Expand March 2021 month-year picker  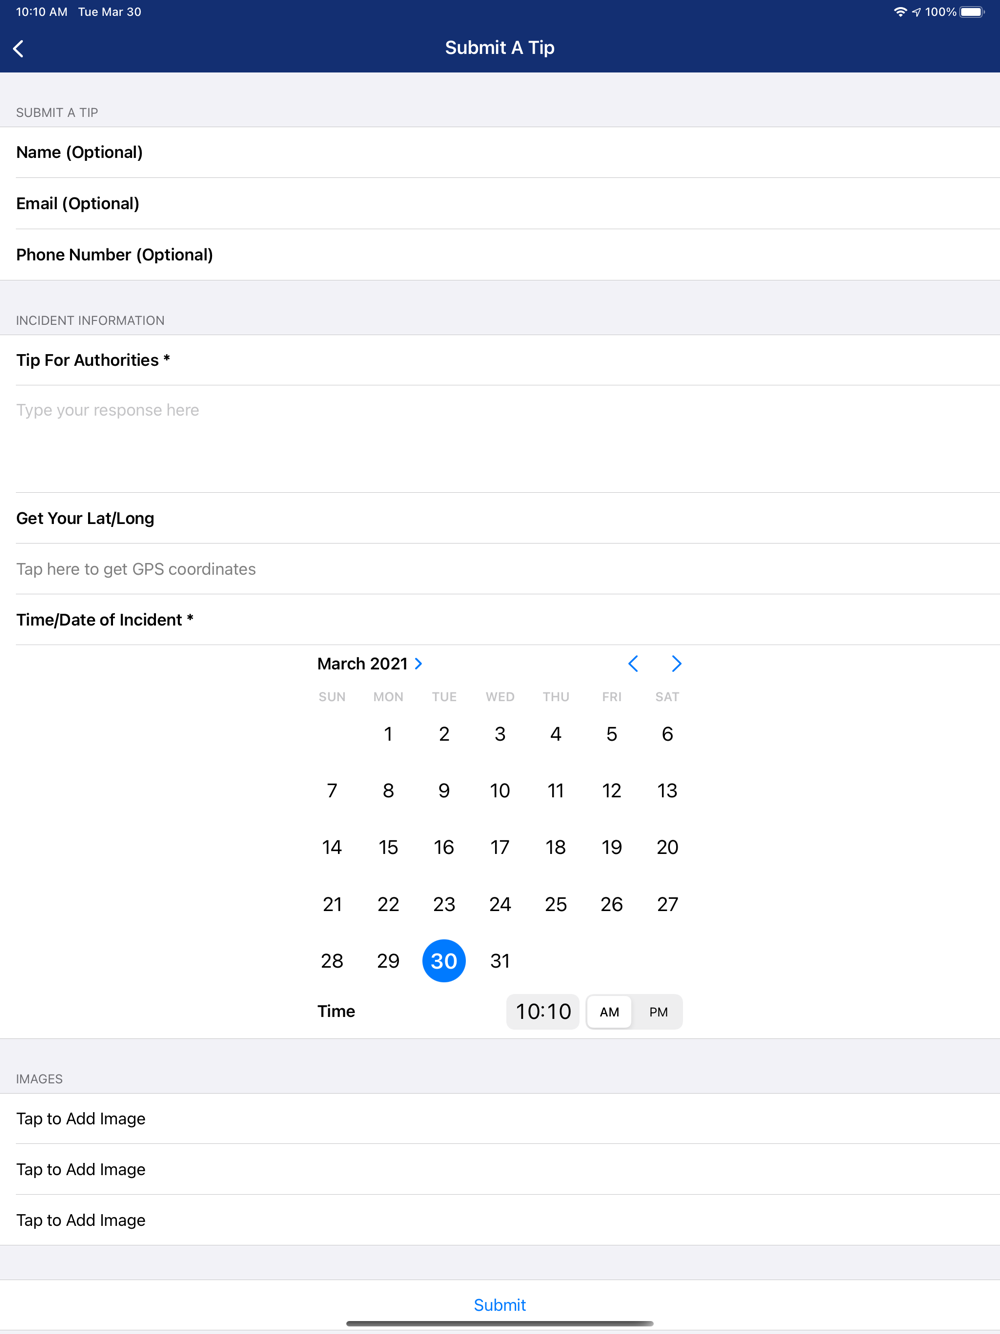pos(370,664)
